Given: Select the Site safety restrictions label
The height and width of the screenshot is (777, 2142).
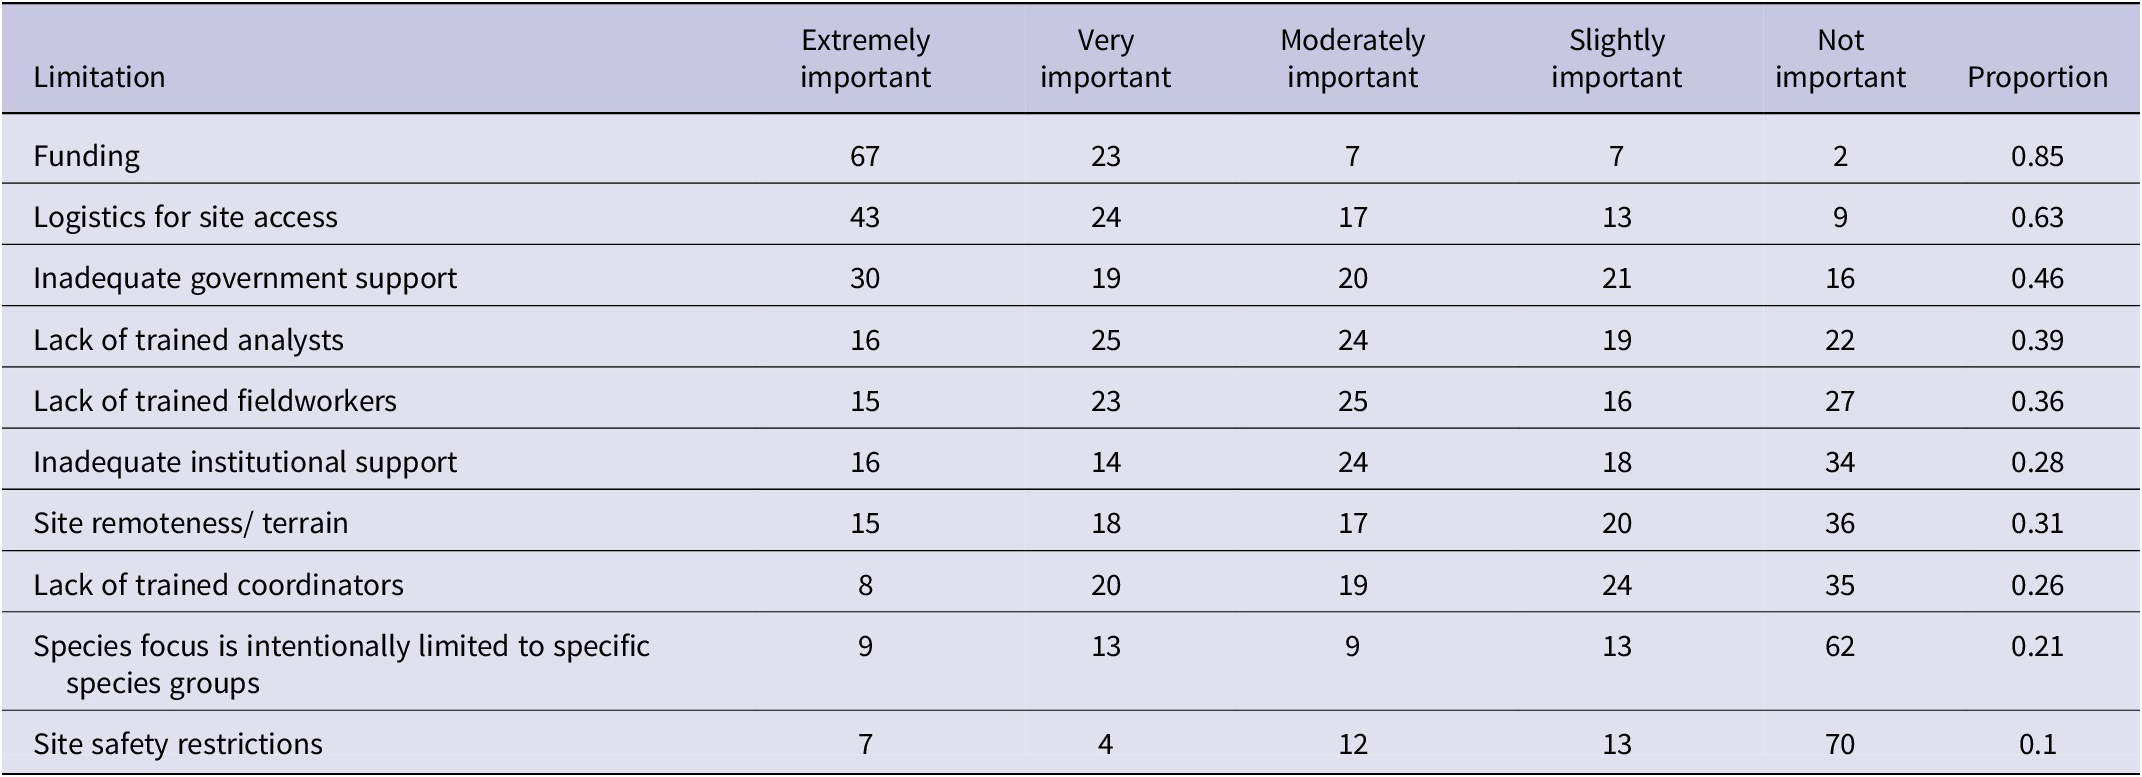Looking at the screenshot, I should 178,744.
